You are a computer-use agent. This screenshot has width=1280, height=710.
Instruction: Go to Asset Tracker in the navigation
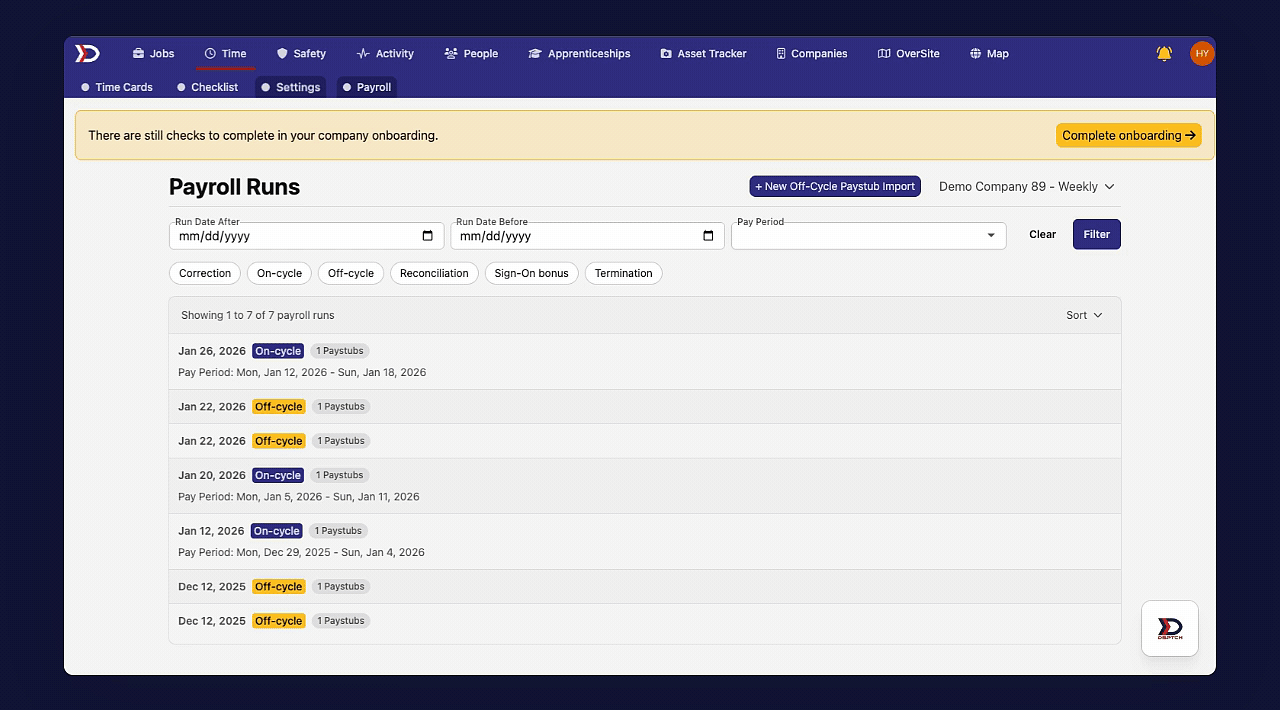click(x=703, y=54)
